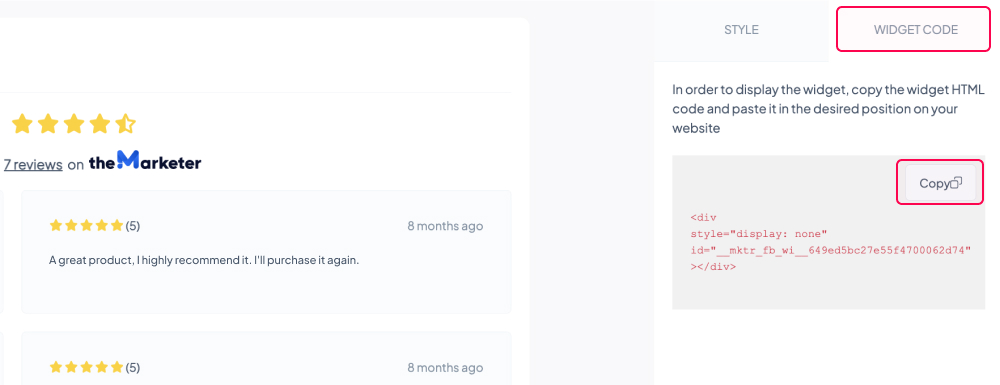The width and height of the screenshot is (1000, 385).
Task: Click the id attribute line in code
Action: coord(830,251)
